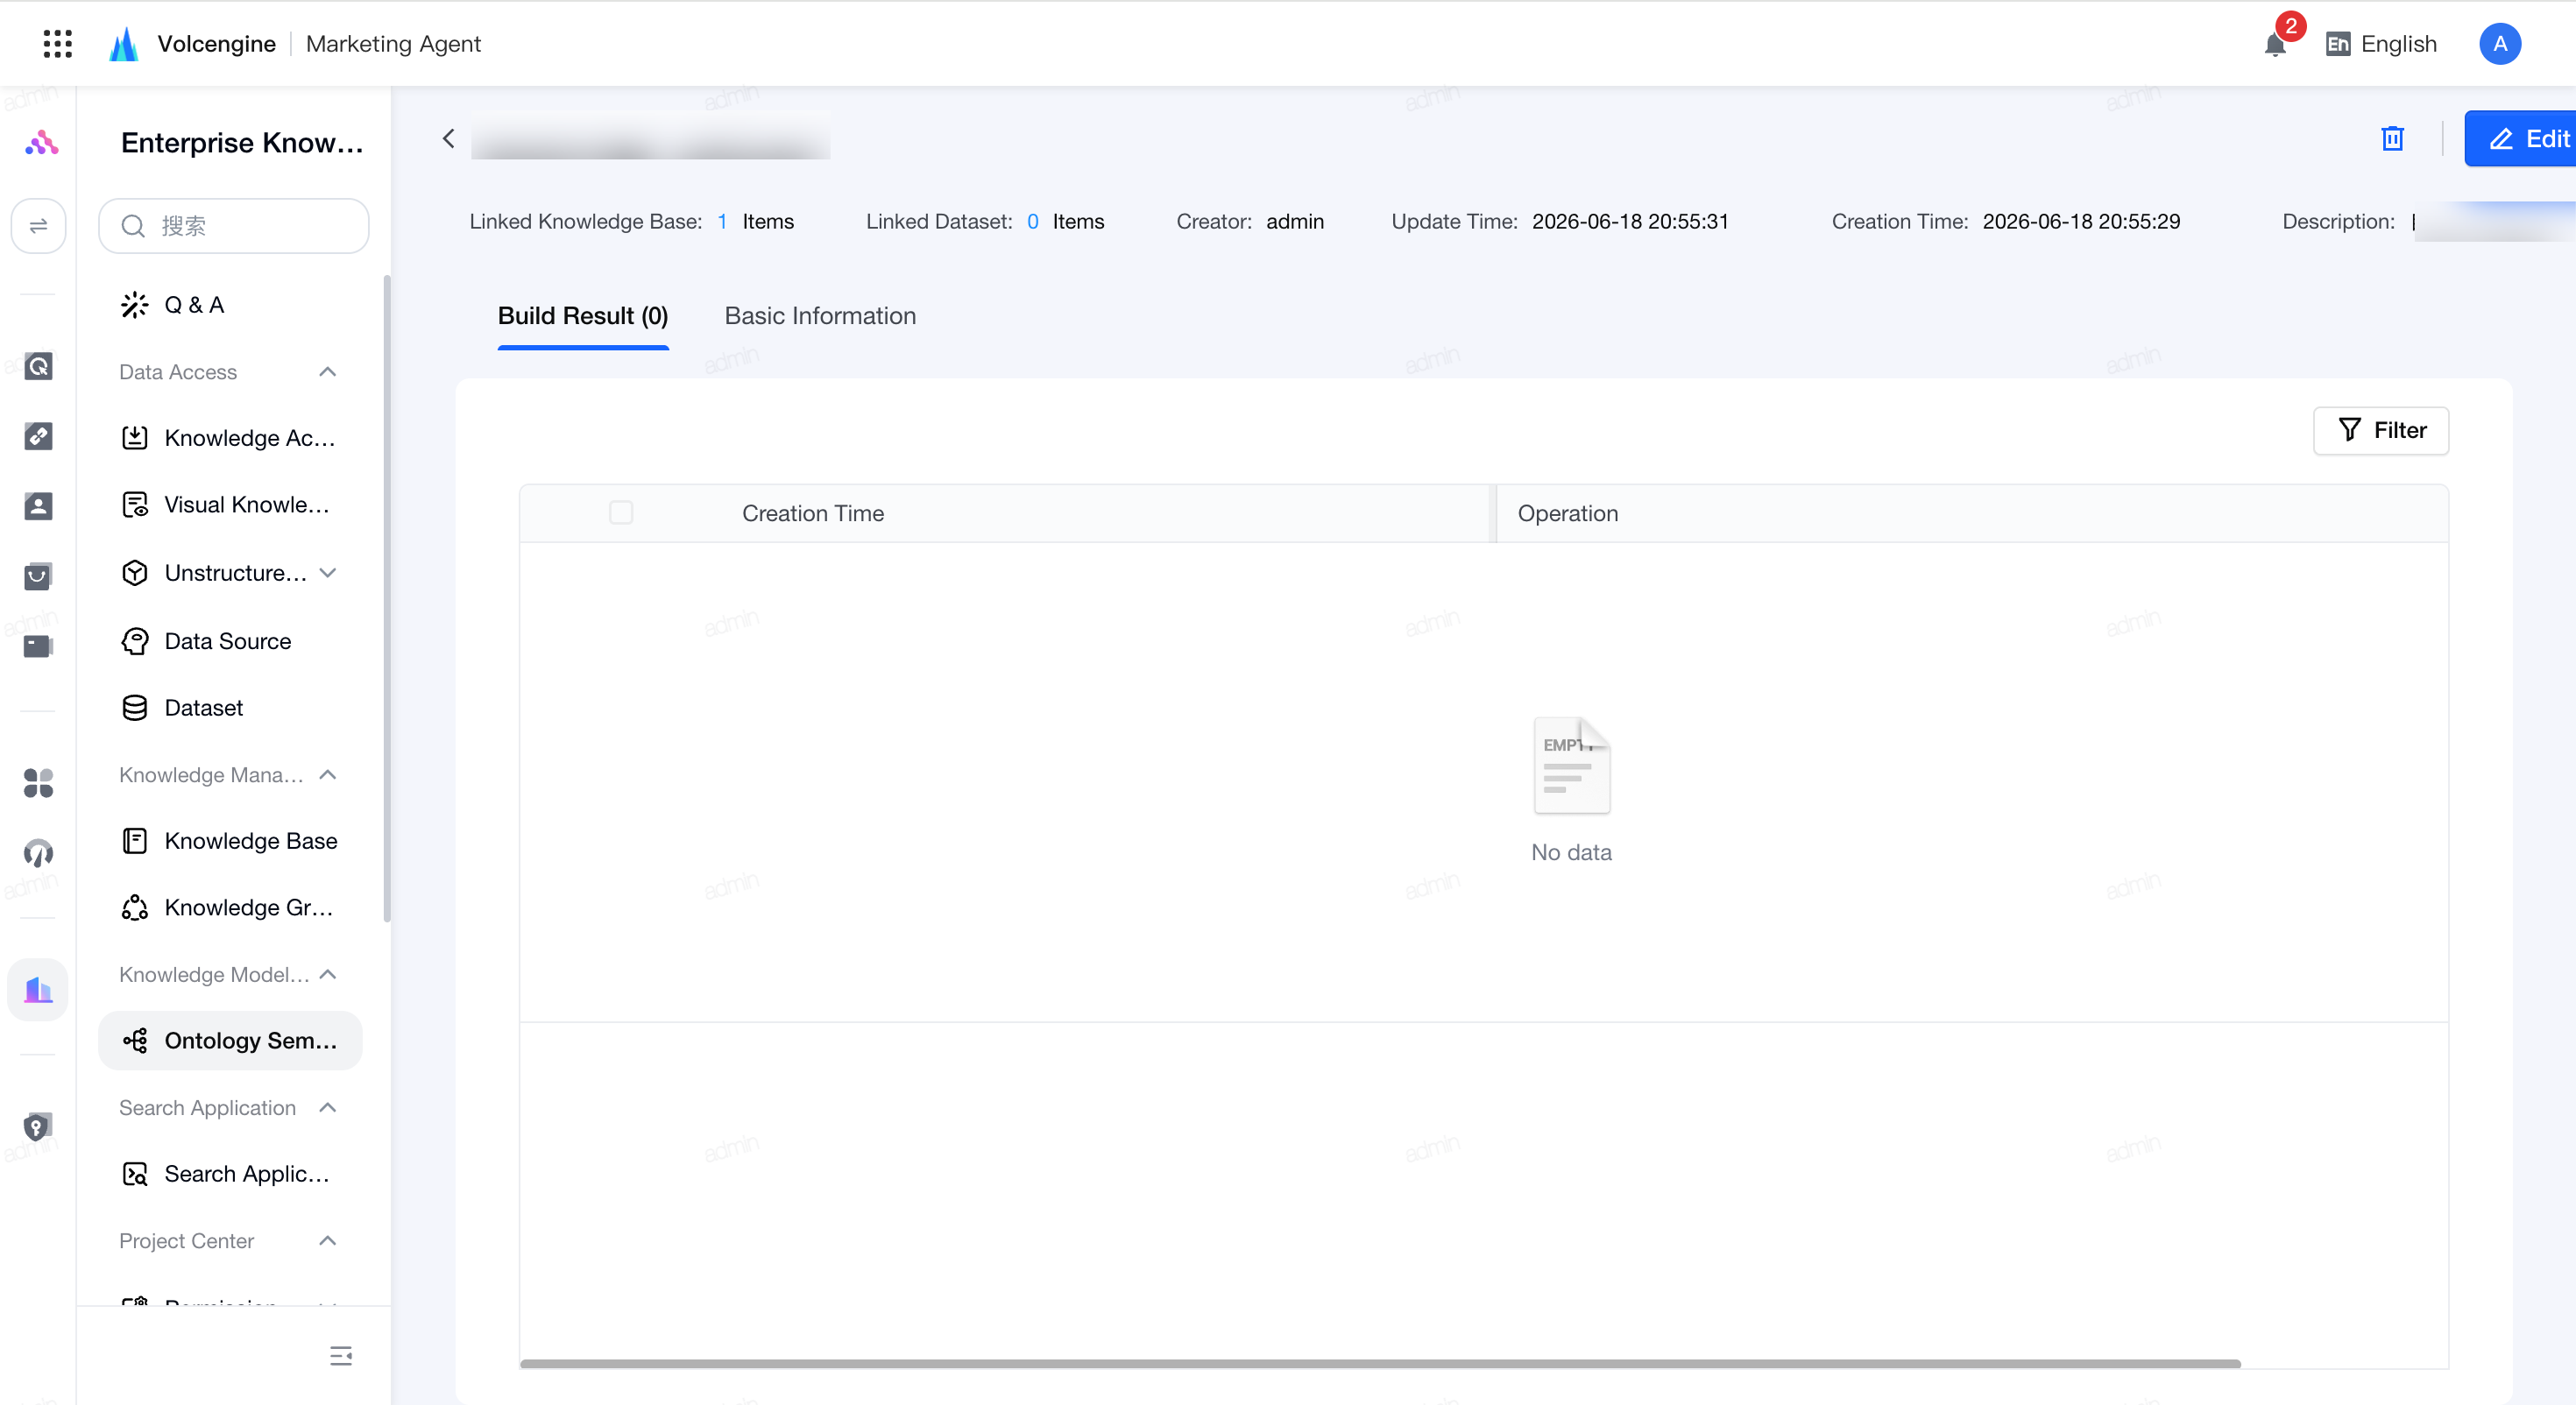Delete this item with the trash icon
2576x1405 pixels.
coord(2392,138)
